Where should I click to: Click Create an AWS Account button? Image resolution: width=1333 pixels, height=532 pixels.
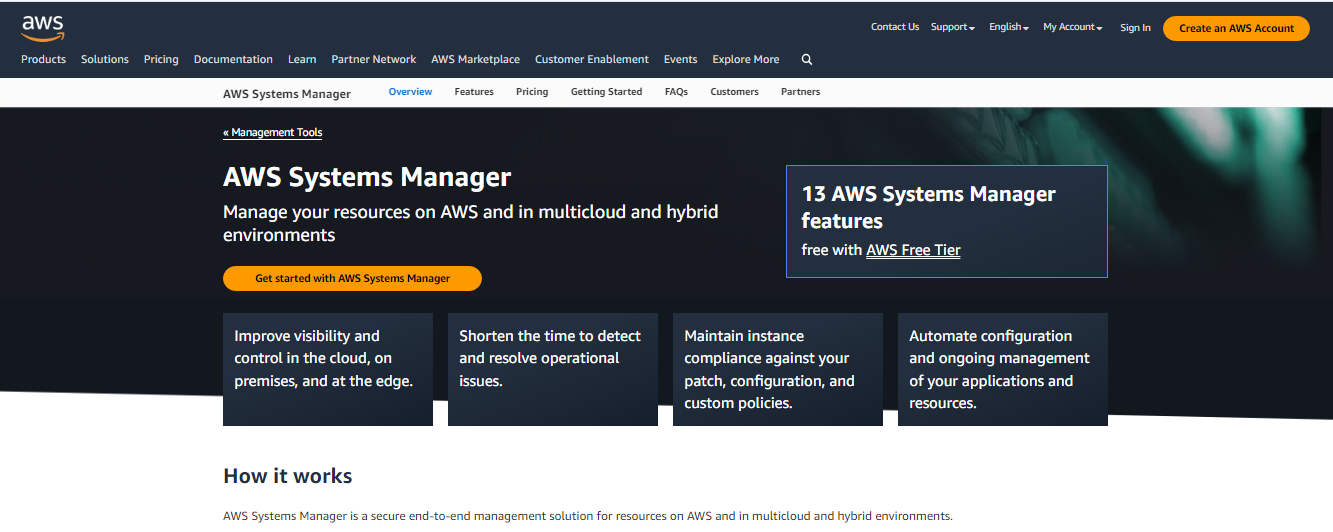(x=1236, y=28)
